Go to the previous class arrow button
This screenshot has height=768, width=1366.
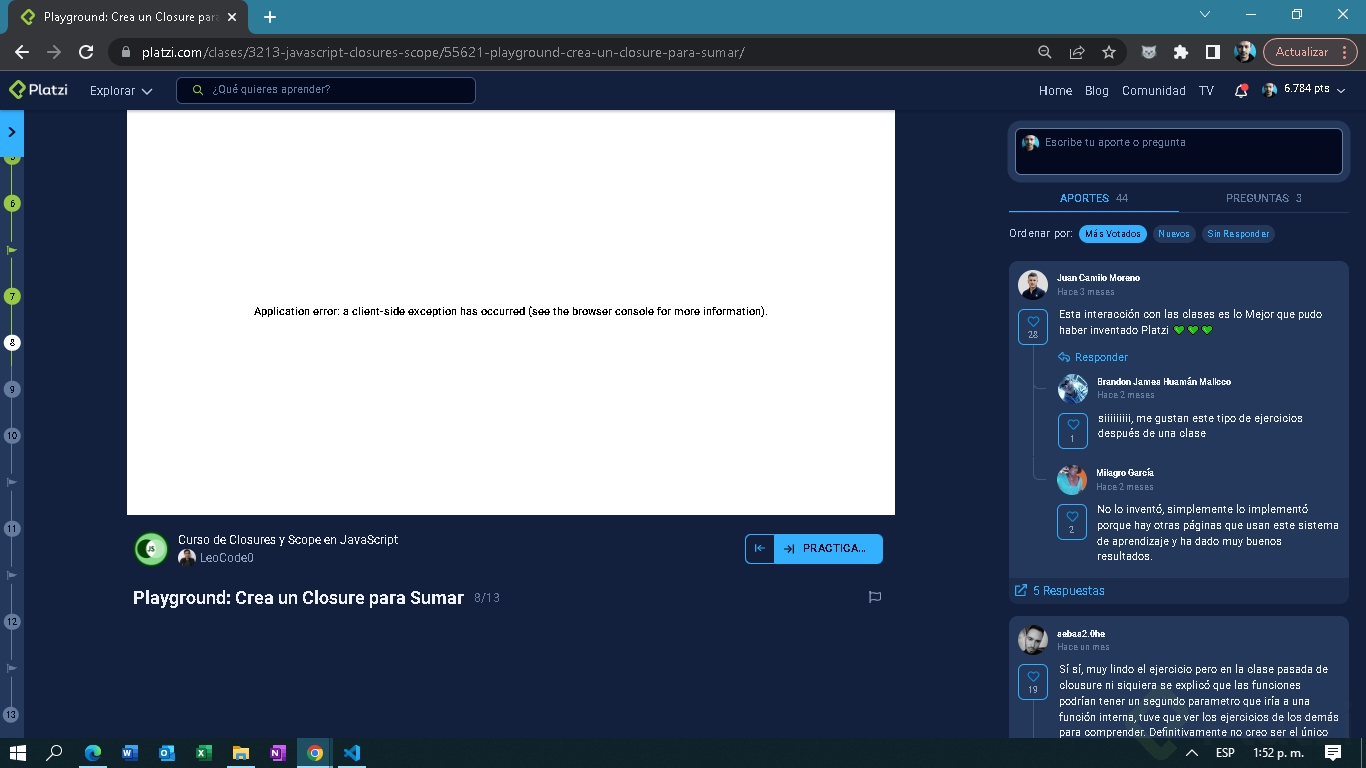click(x=759, y=549)
